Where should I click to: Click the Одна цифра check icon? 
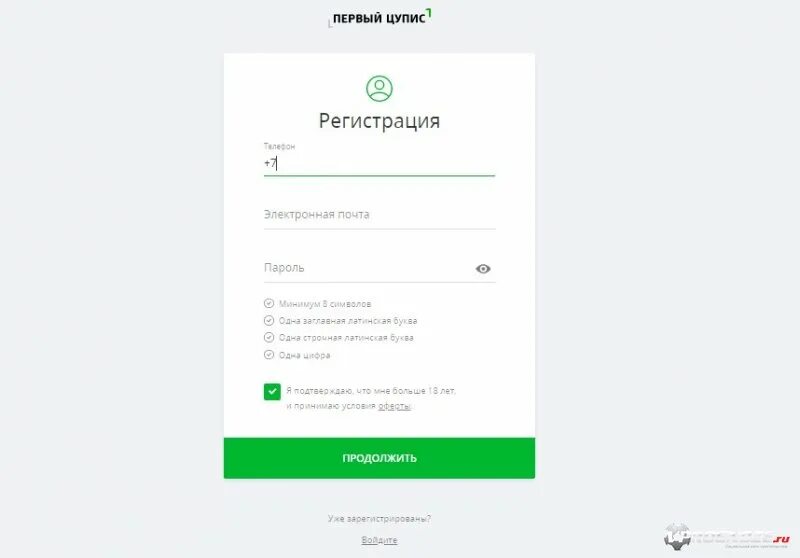(269, 354)
